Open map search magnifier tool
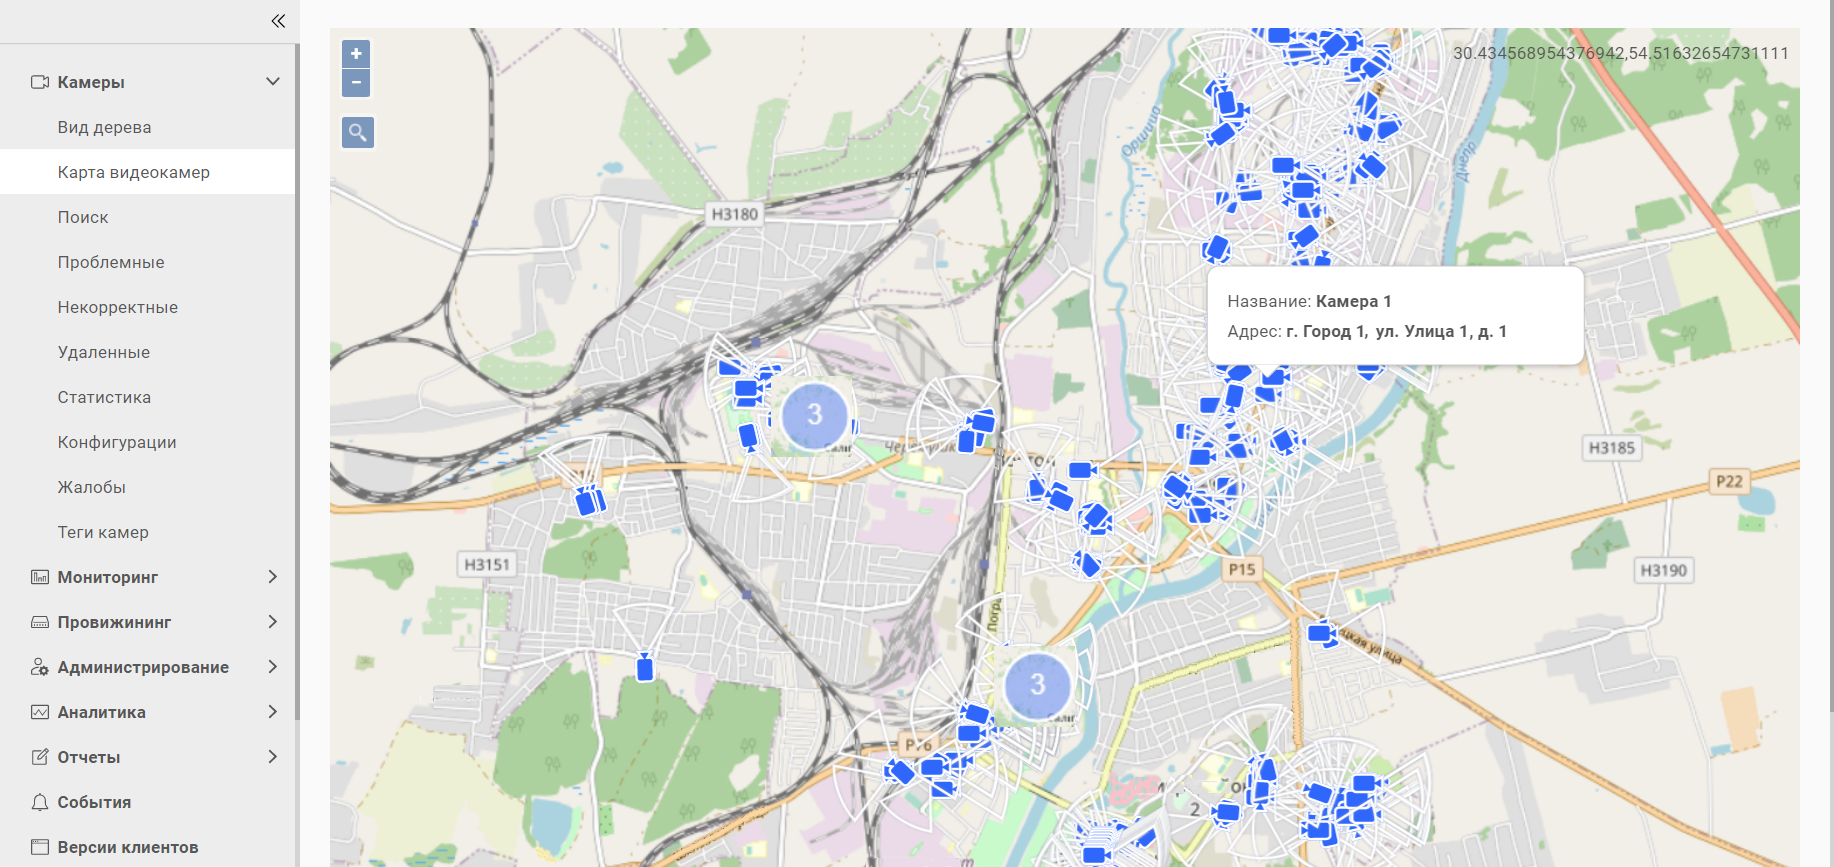 (357, 132)
